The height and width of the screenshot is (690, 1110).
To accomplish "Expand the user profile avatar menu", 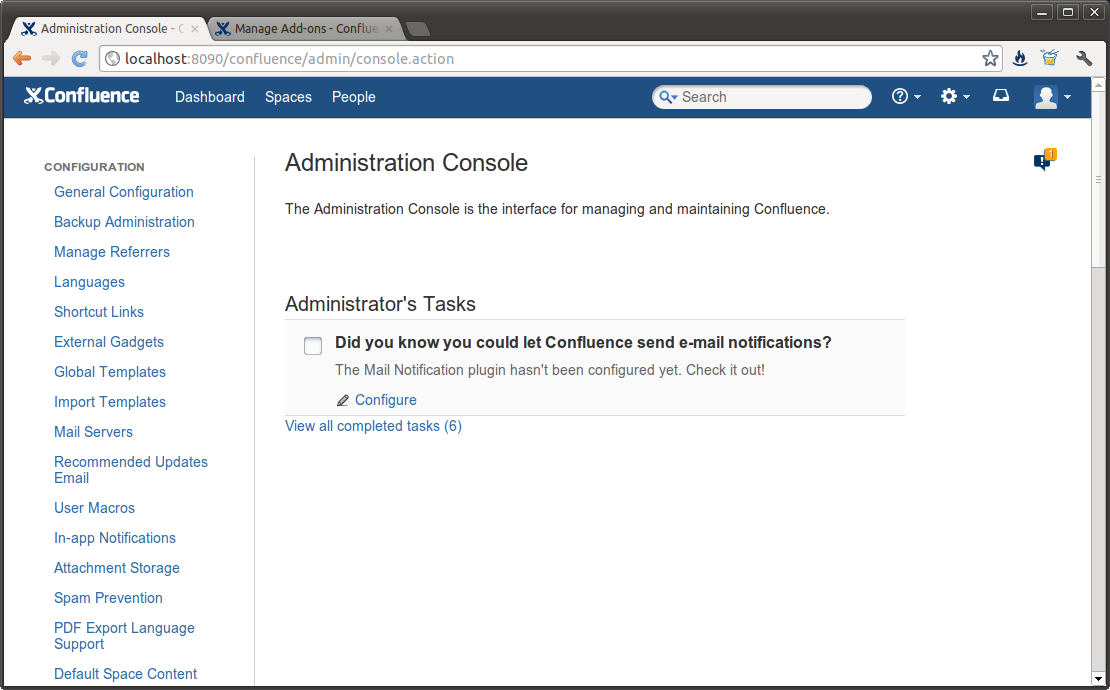I will 1052,96.
